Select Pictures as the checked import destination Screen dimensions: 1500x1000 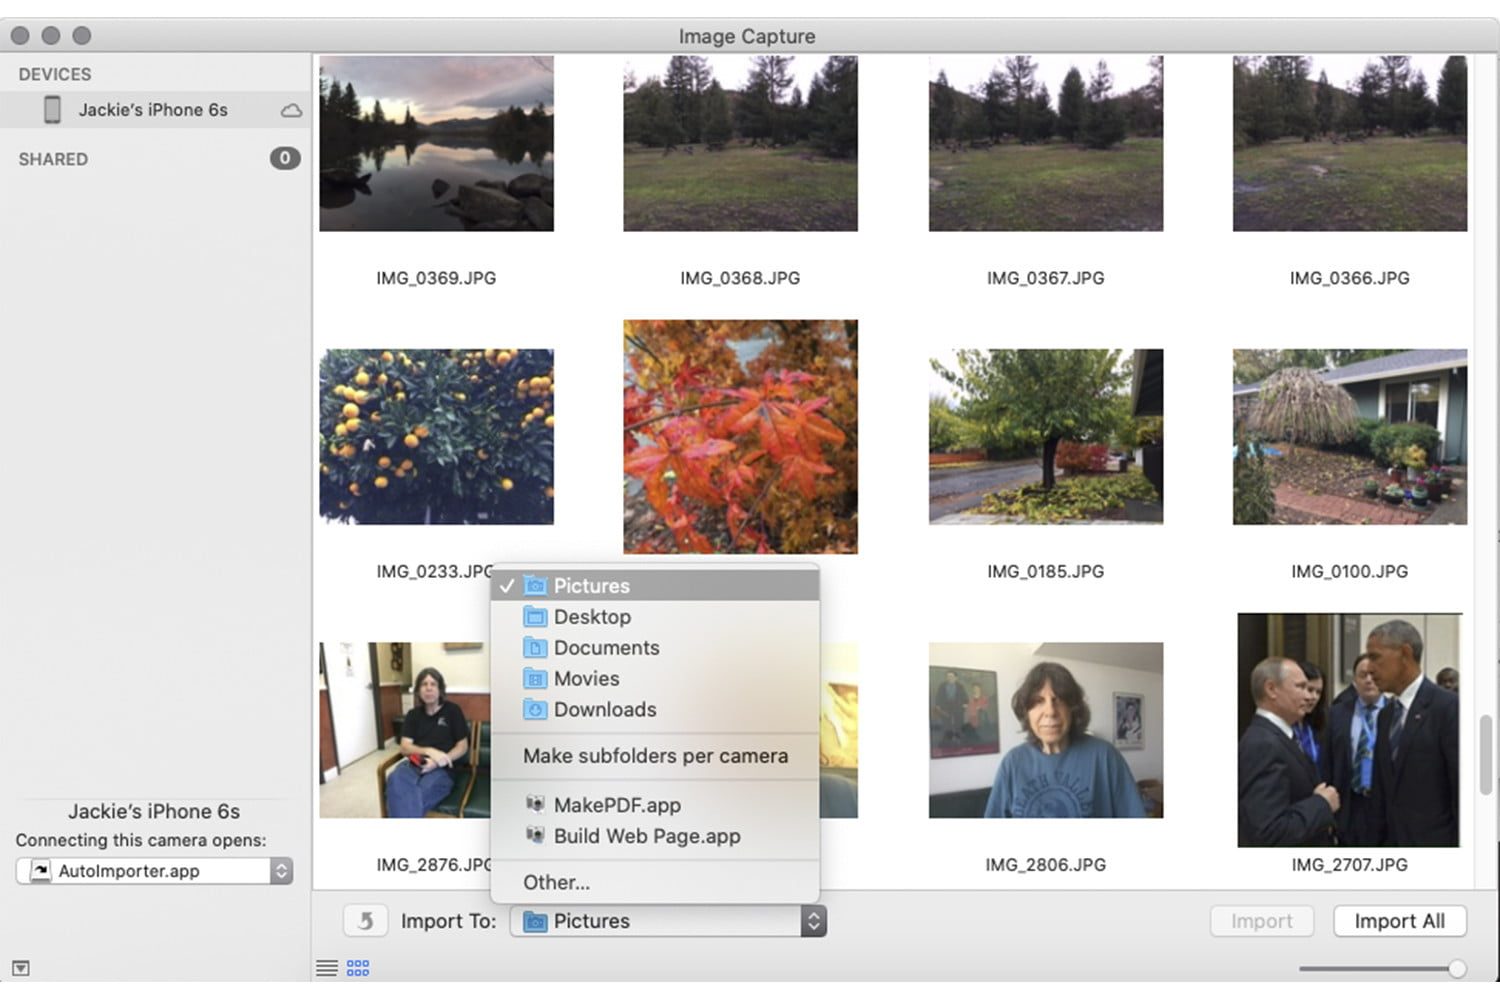pyautogui.click(x=591, y=585)
